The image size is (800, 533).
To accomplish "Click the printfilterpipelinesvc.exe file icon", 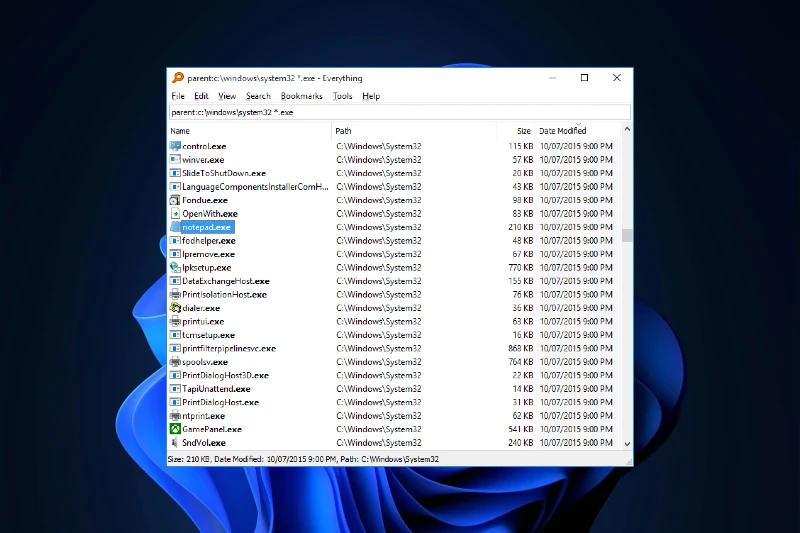I will (x=175, y=348).
